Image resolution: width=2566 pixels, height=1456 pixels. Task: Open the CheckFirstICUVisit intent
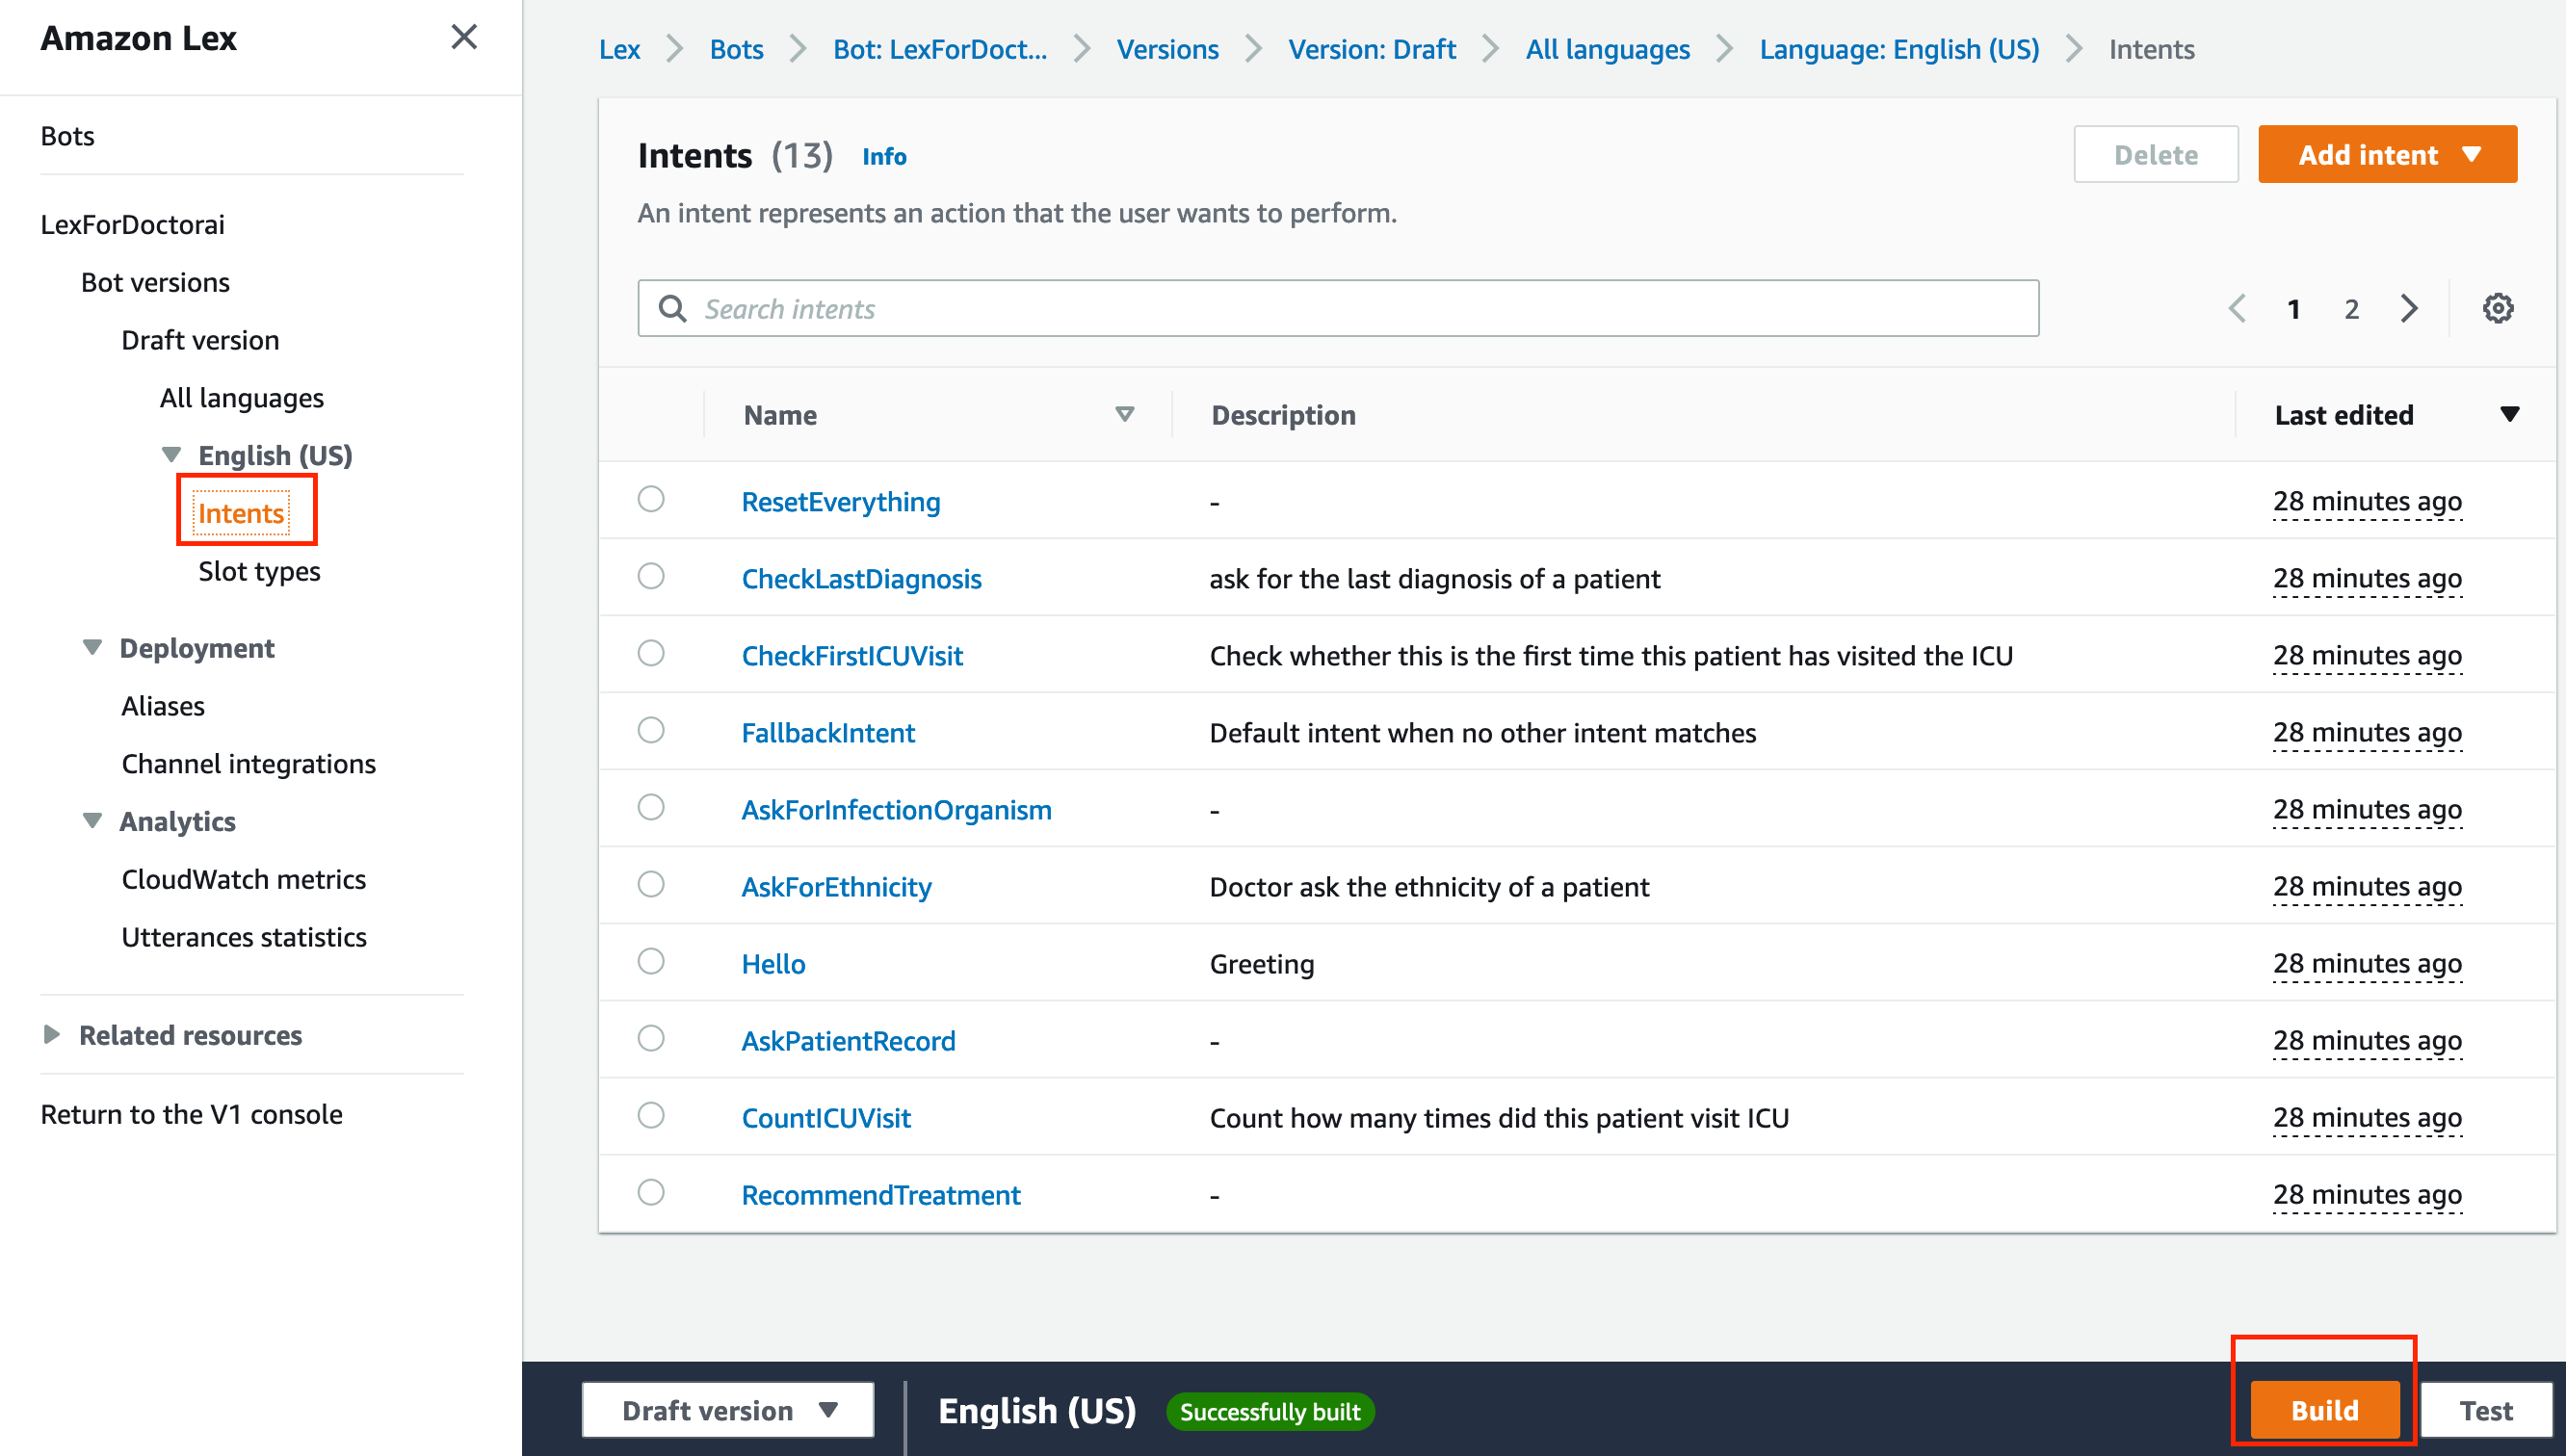[852, 655]
